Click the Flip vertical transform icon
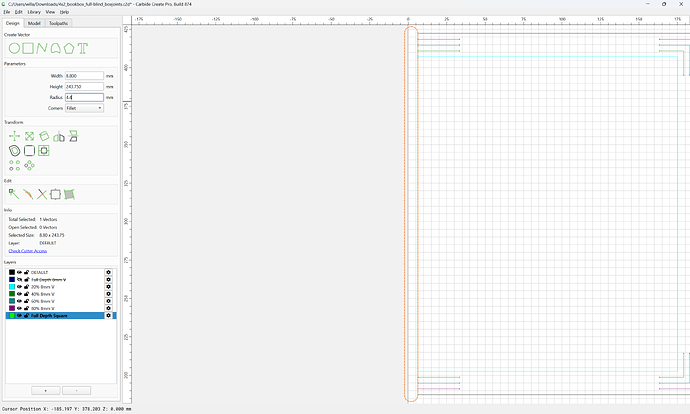Viewport: 690px width, 414px height. point(73,136)
